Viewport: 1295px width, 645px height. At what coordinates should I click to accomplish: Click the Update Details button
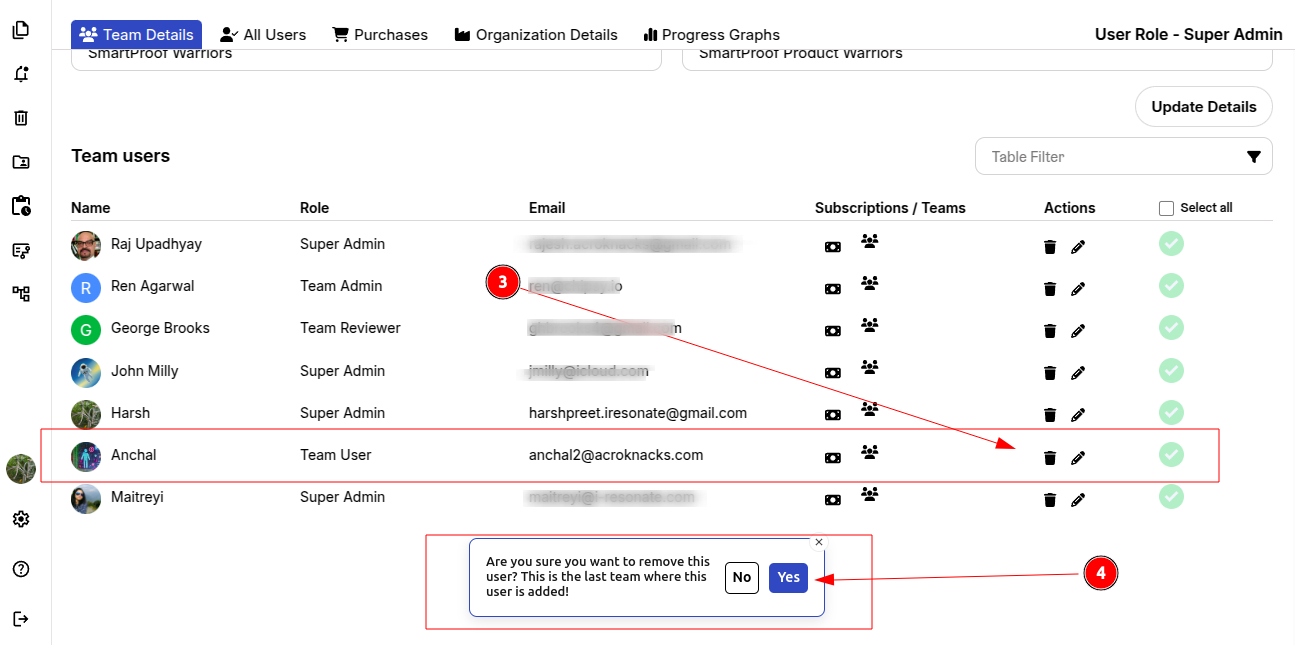[1203, 107]
